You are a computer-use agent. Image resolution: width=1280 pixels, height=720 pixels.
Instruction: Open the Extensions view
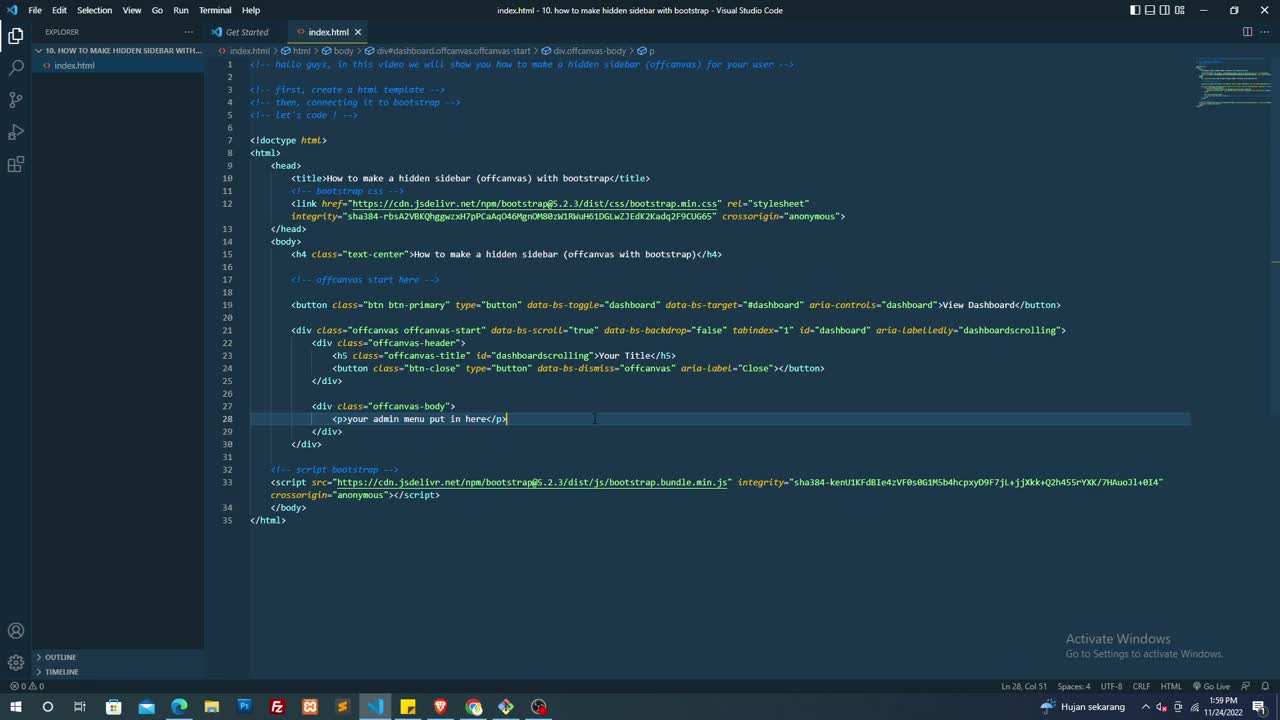point(15,165)
